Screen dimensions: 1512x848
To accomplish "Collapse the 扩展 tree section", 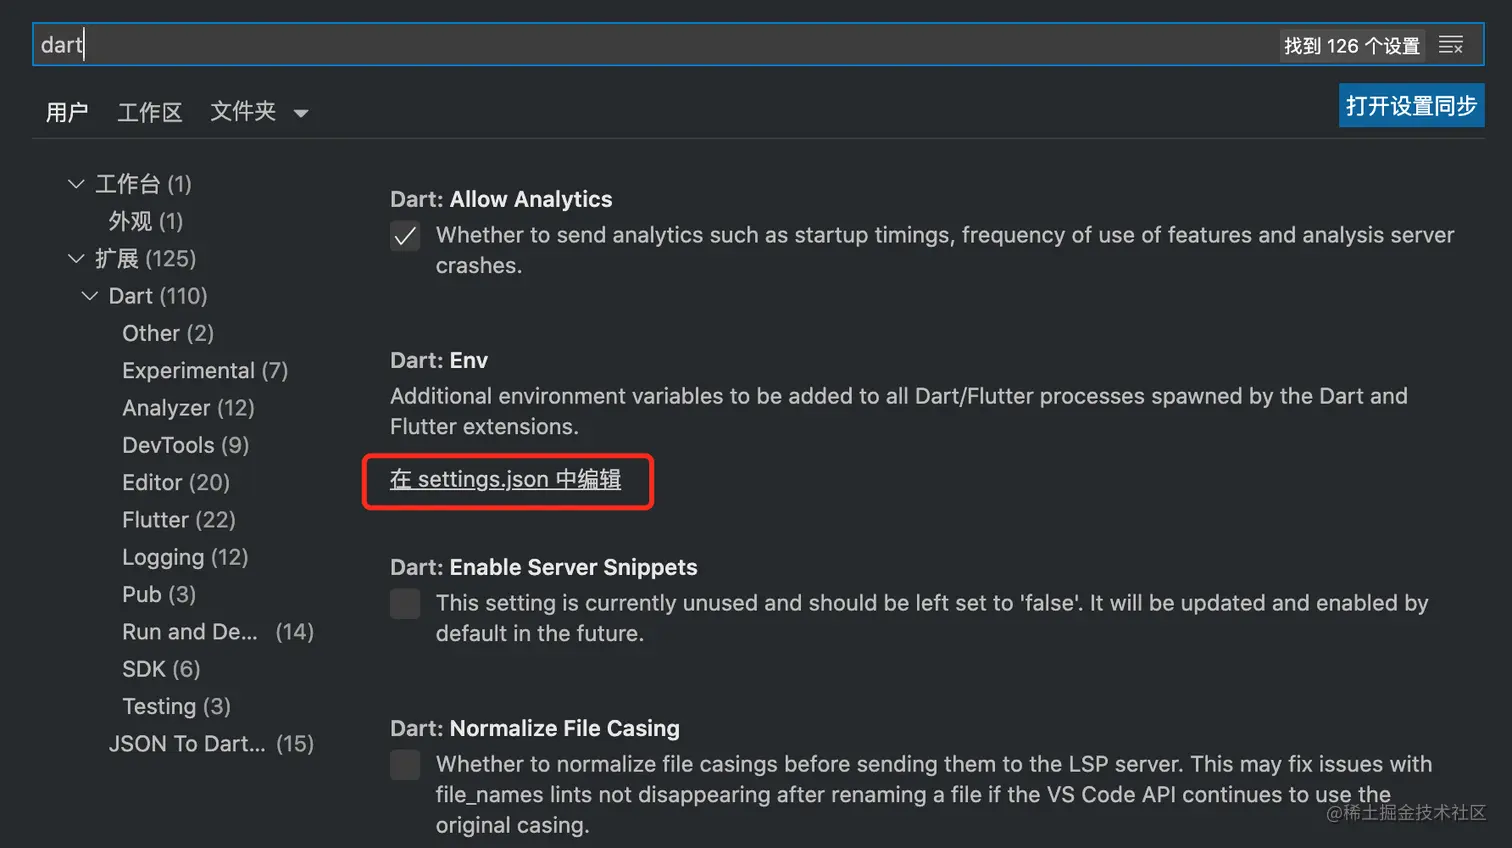I will tap(76, 259).
